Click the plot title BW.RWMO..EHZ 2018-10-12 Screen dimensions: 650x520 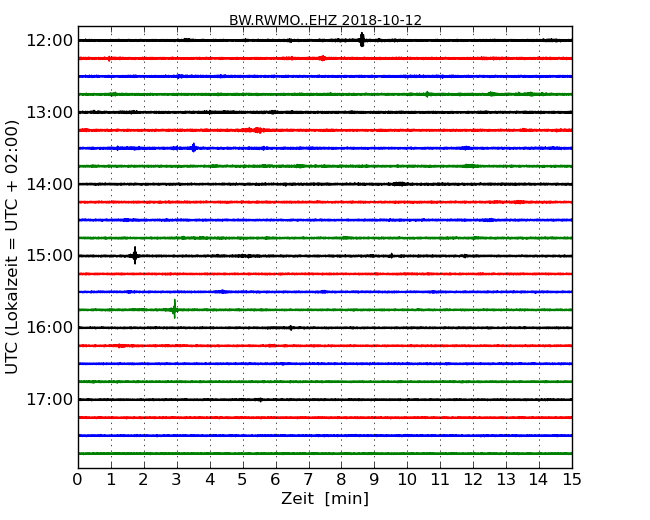click(x=325, y=20)
